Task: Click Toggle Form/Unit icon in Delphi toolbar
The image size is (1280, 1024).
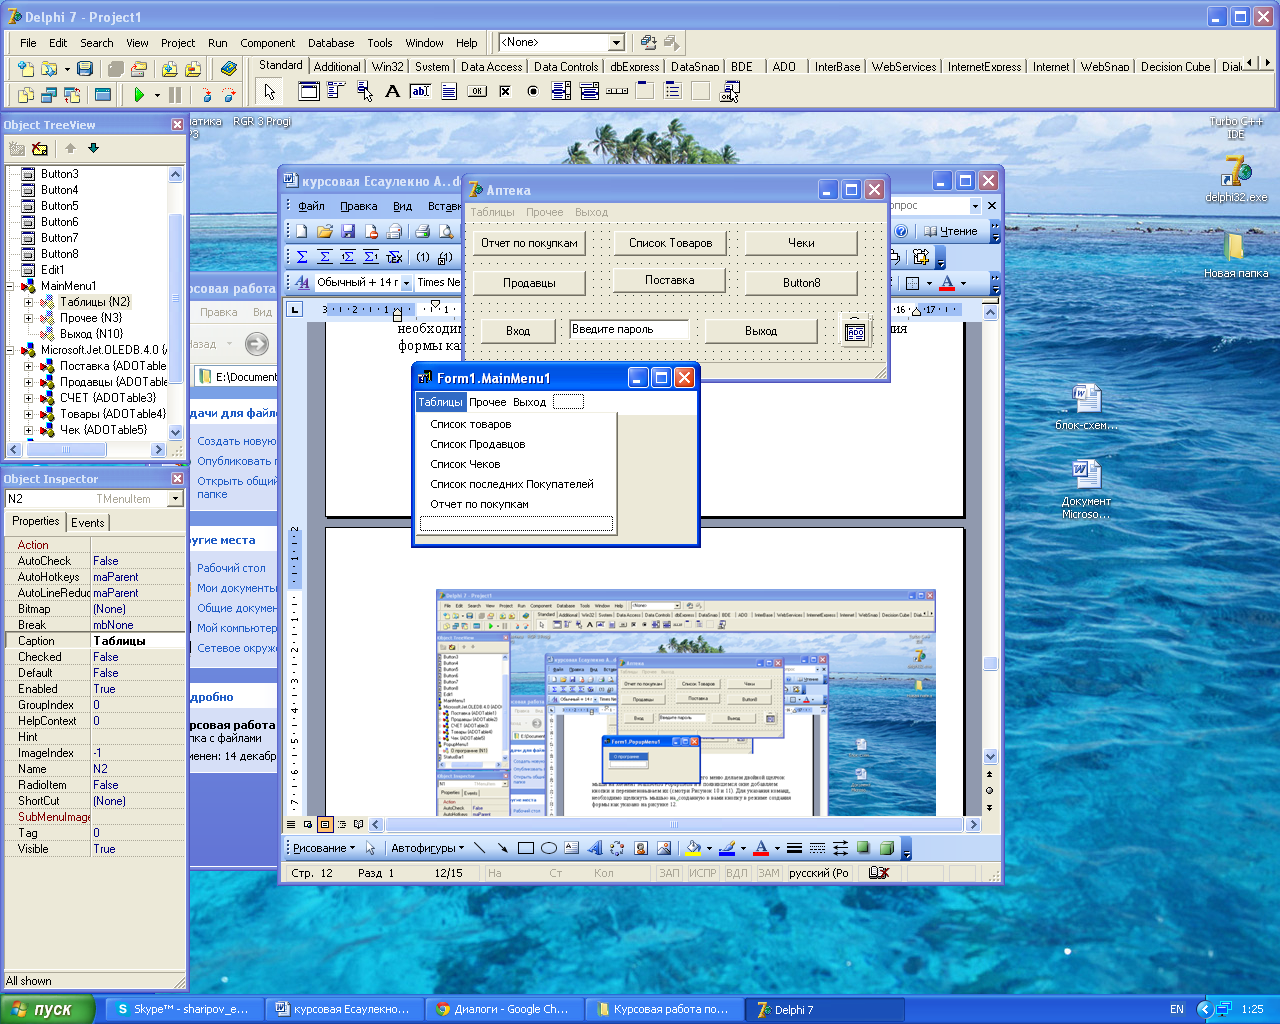Action: coord(72,94)
